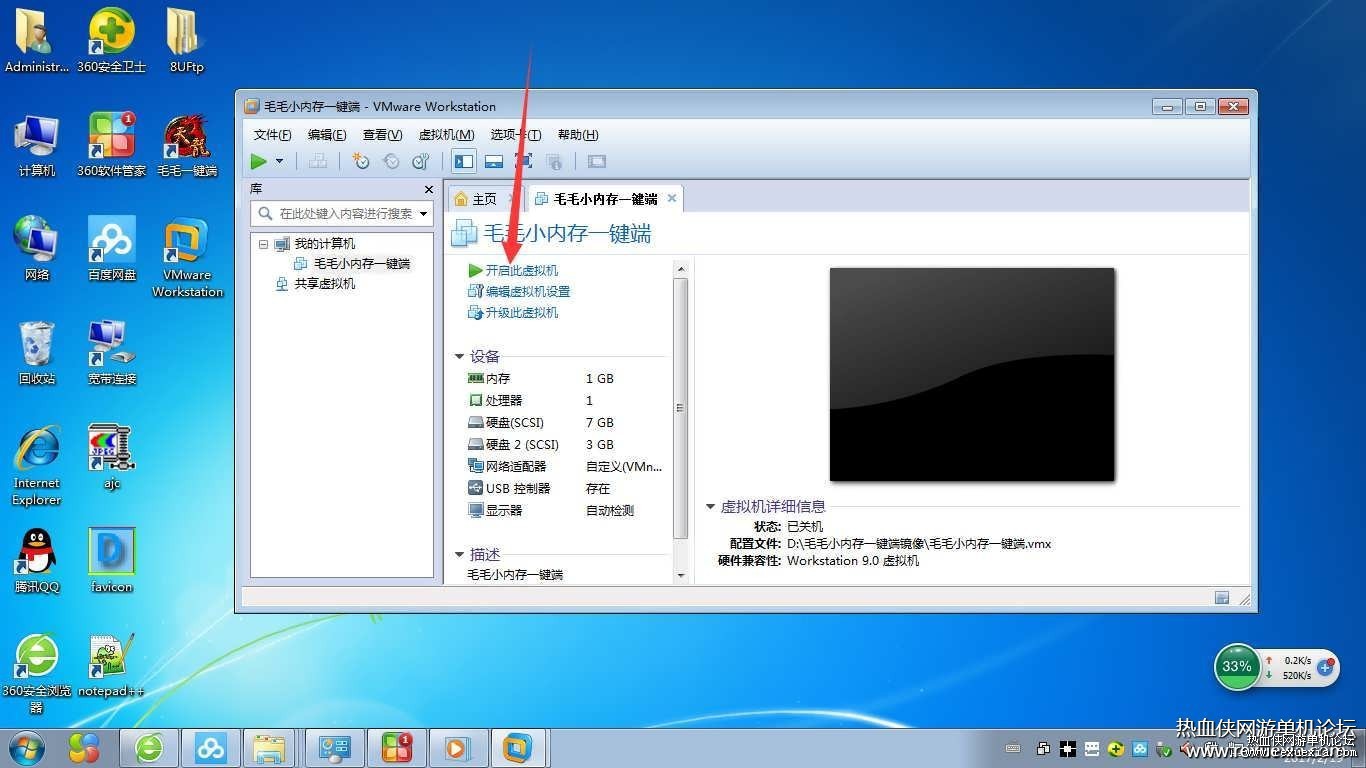Select the 回收站 recycle bin icon
The image size is (1366, 768).
37,353
